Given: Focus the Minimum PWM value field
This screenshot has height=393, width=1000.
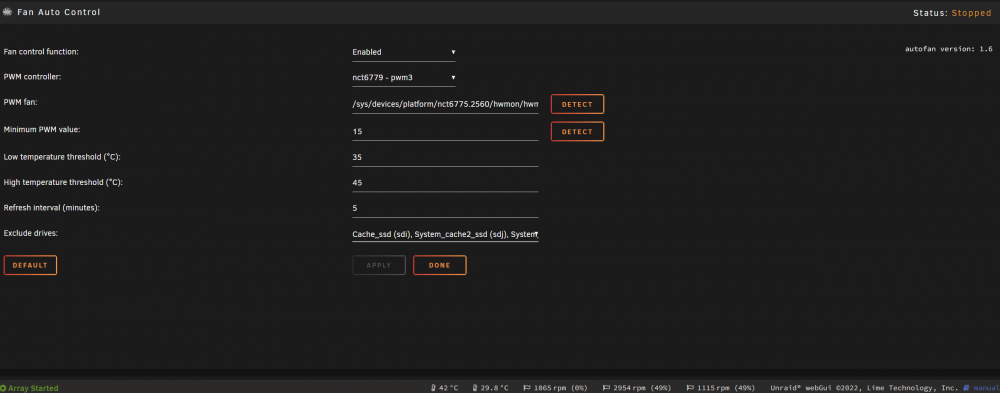Looking at the screenshot, I should click(445, 131).
